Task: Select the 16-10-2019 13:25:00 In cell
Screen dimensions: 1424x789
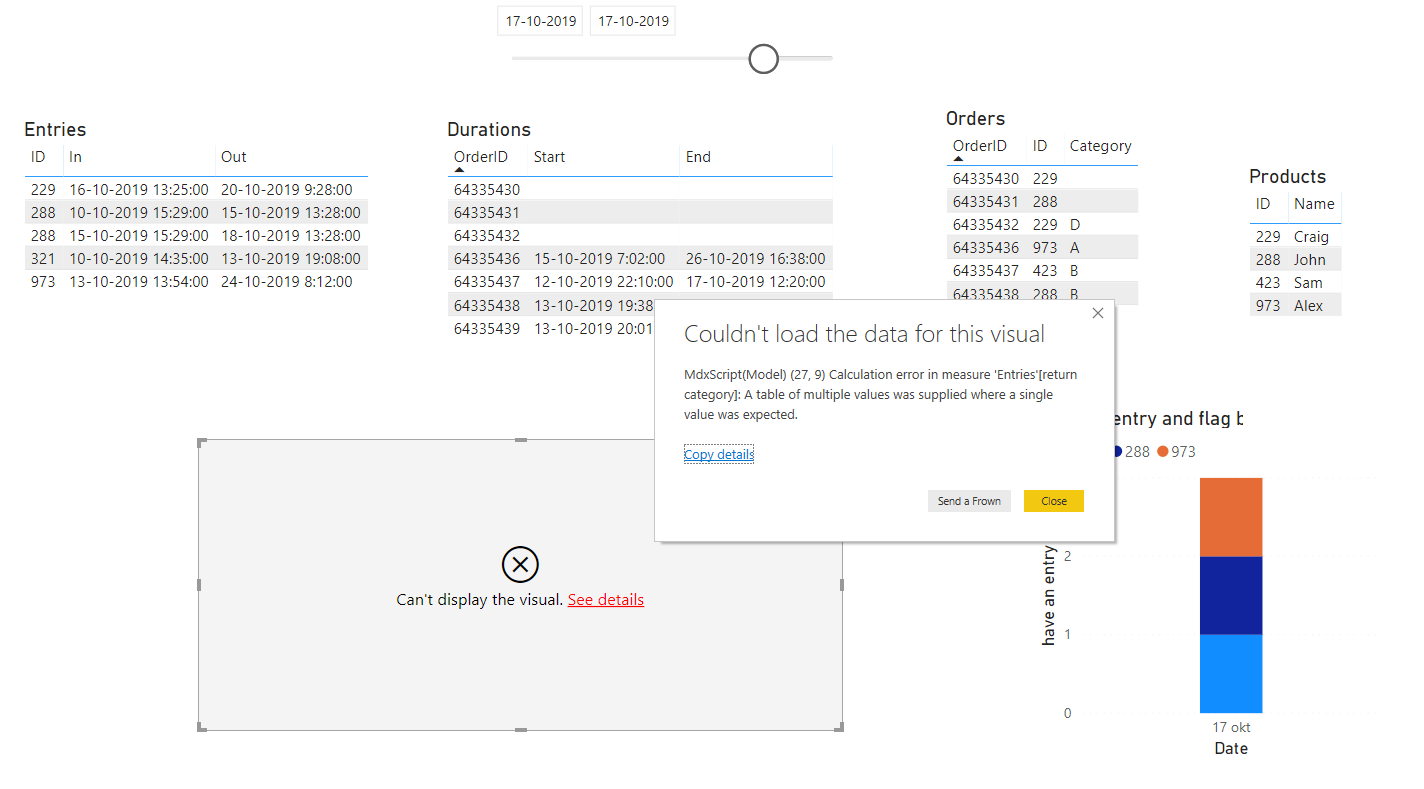Action: pyautogui.click(x=139, y=190)
